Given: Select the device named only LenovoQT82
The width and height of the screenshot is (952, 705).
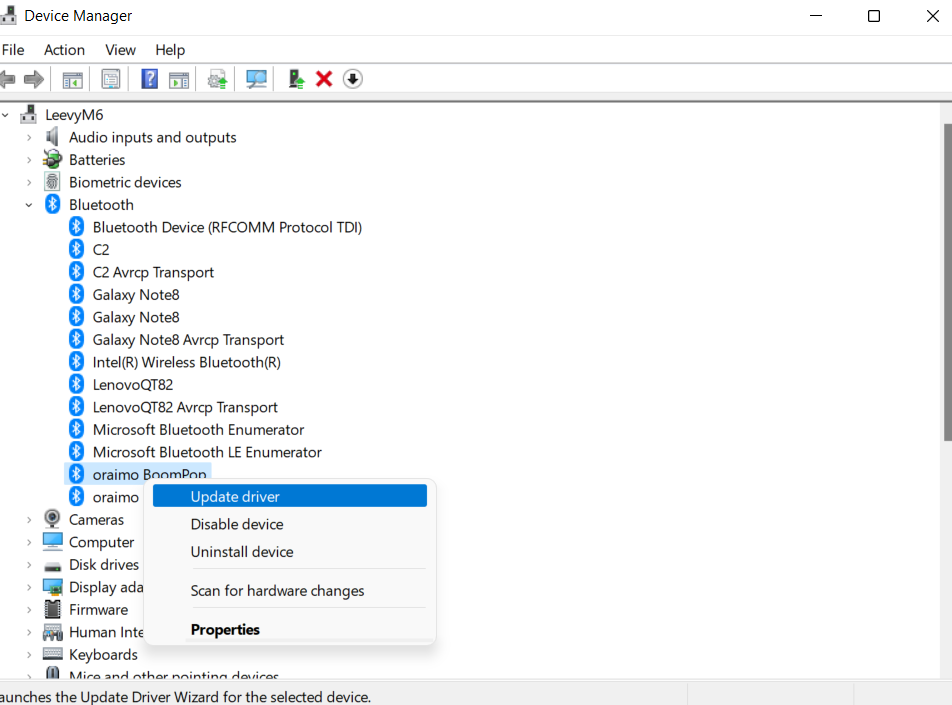Looking at the screenshot, I should pyautogui.click(x=132, y=384).
